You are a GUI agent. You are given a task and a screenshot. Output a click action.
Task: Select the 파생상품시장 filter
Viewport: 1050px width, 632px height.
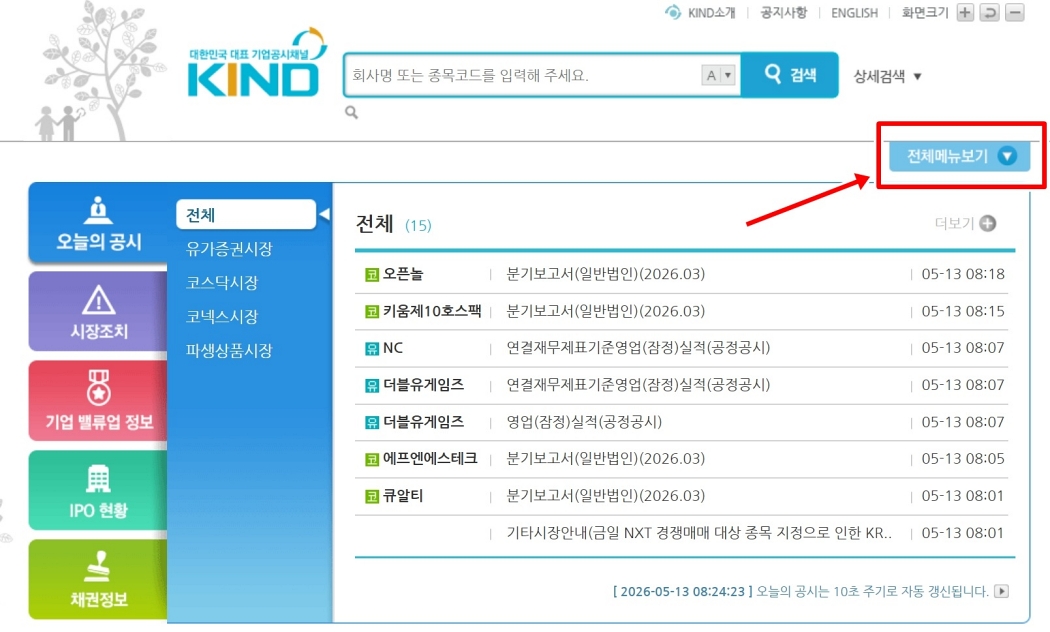point(229,350)
